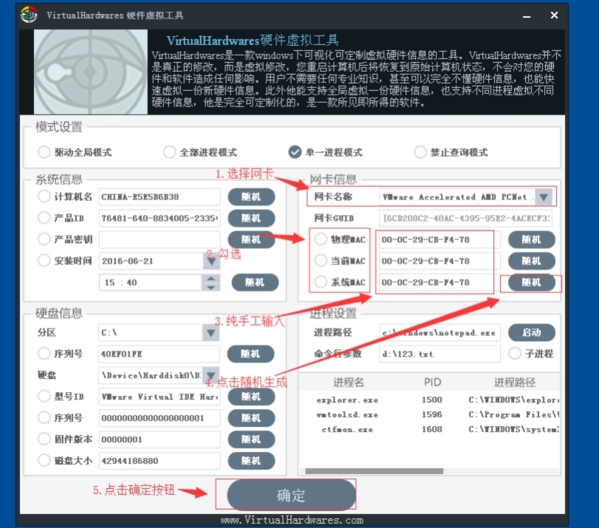
Task: Close the VirtualHardwares window
Action: tap(554, 15)
